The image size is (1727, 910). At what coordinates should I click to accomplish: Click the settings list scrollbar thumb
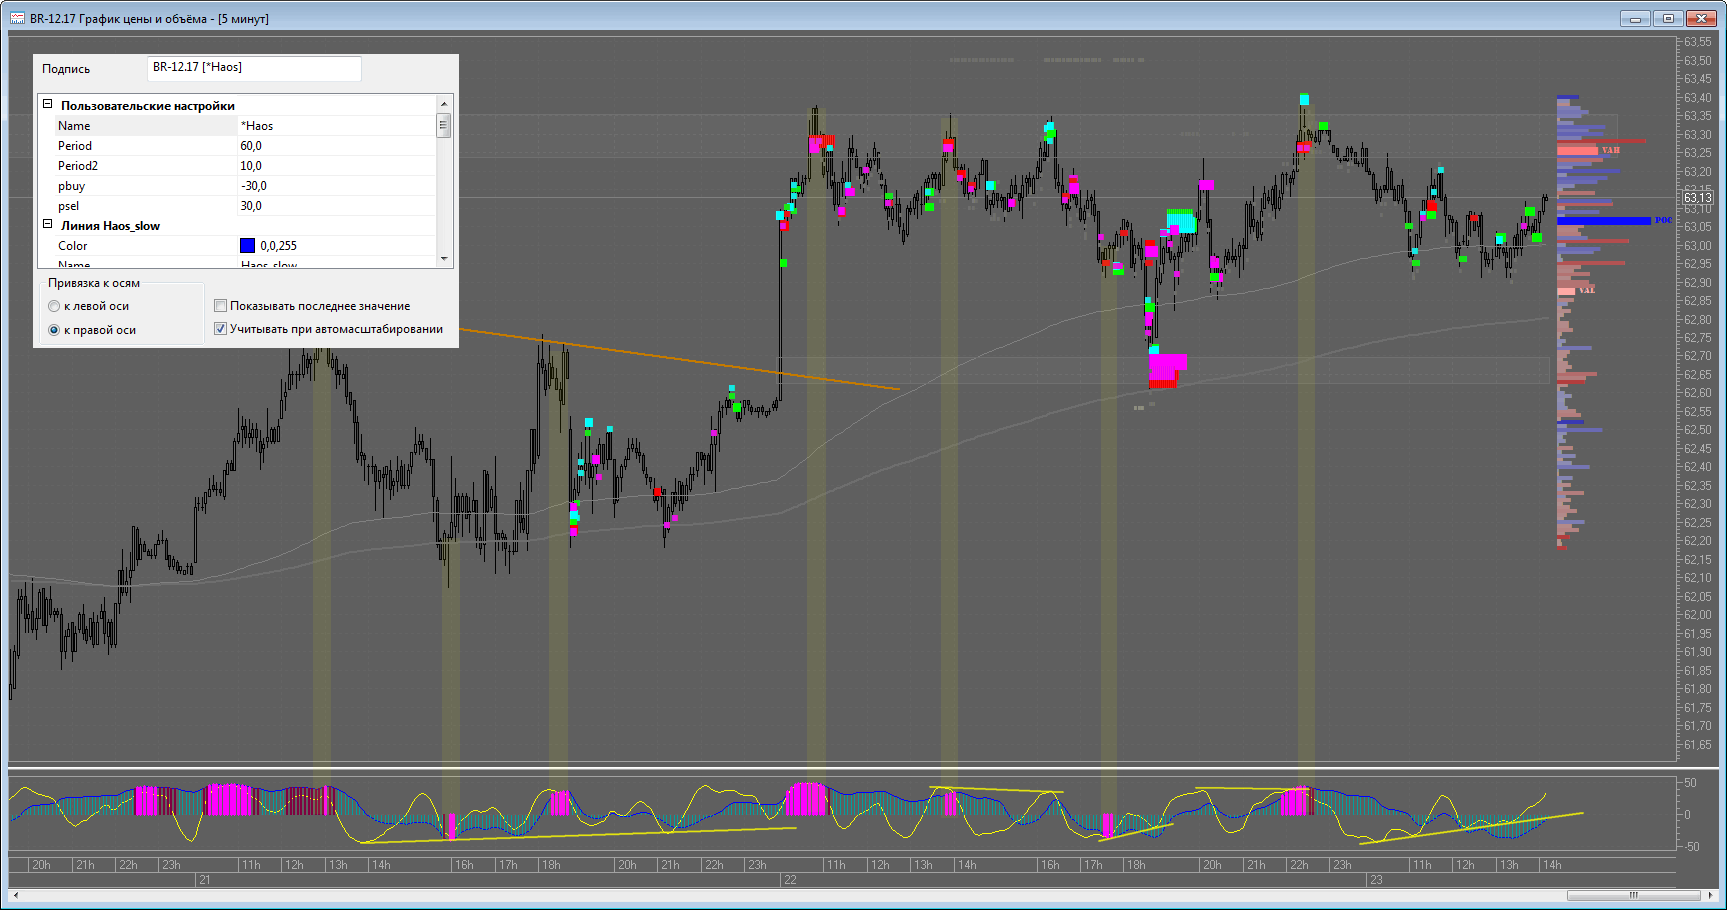444,125
